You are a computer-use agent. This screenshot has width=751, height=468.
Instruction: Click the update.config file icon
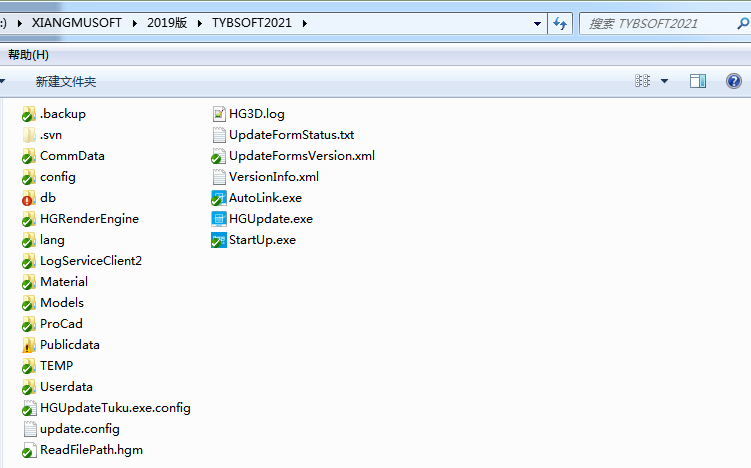pos(29,429)
